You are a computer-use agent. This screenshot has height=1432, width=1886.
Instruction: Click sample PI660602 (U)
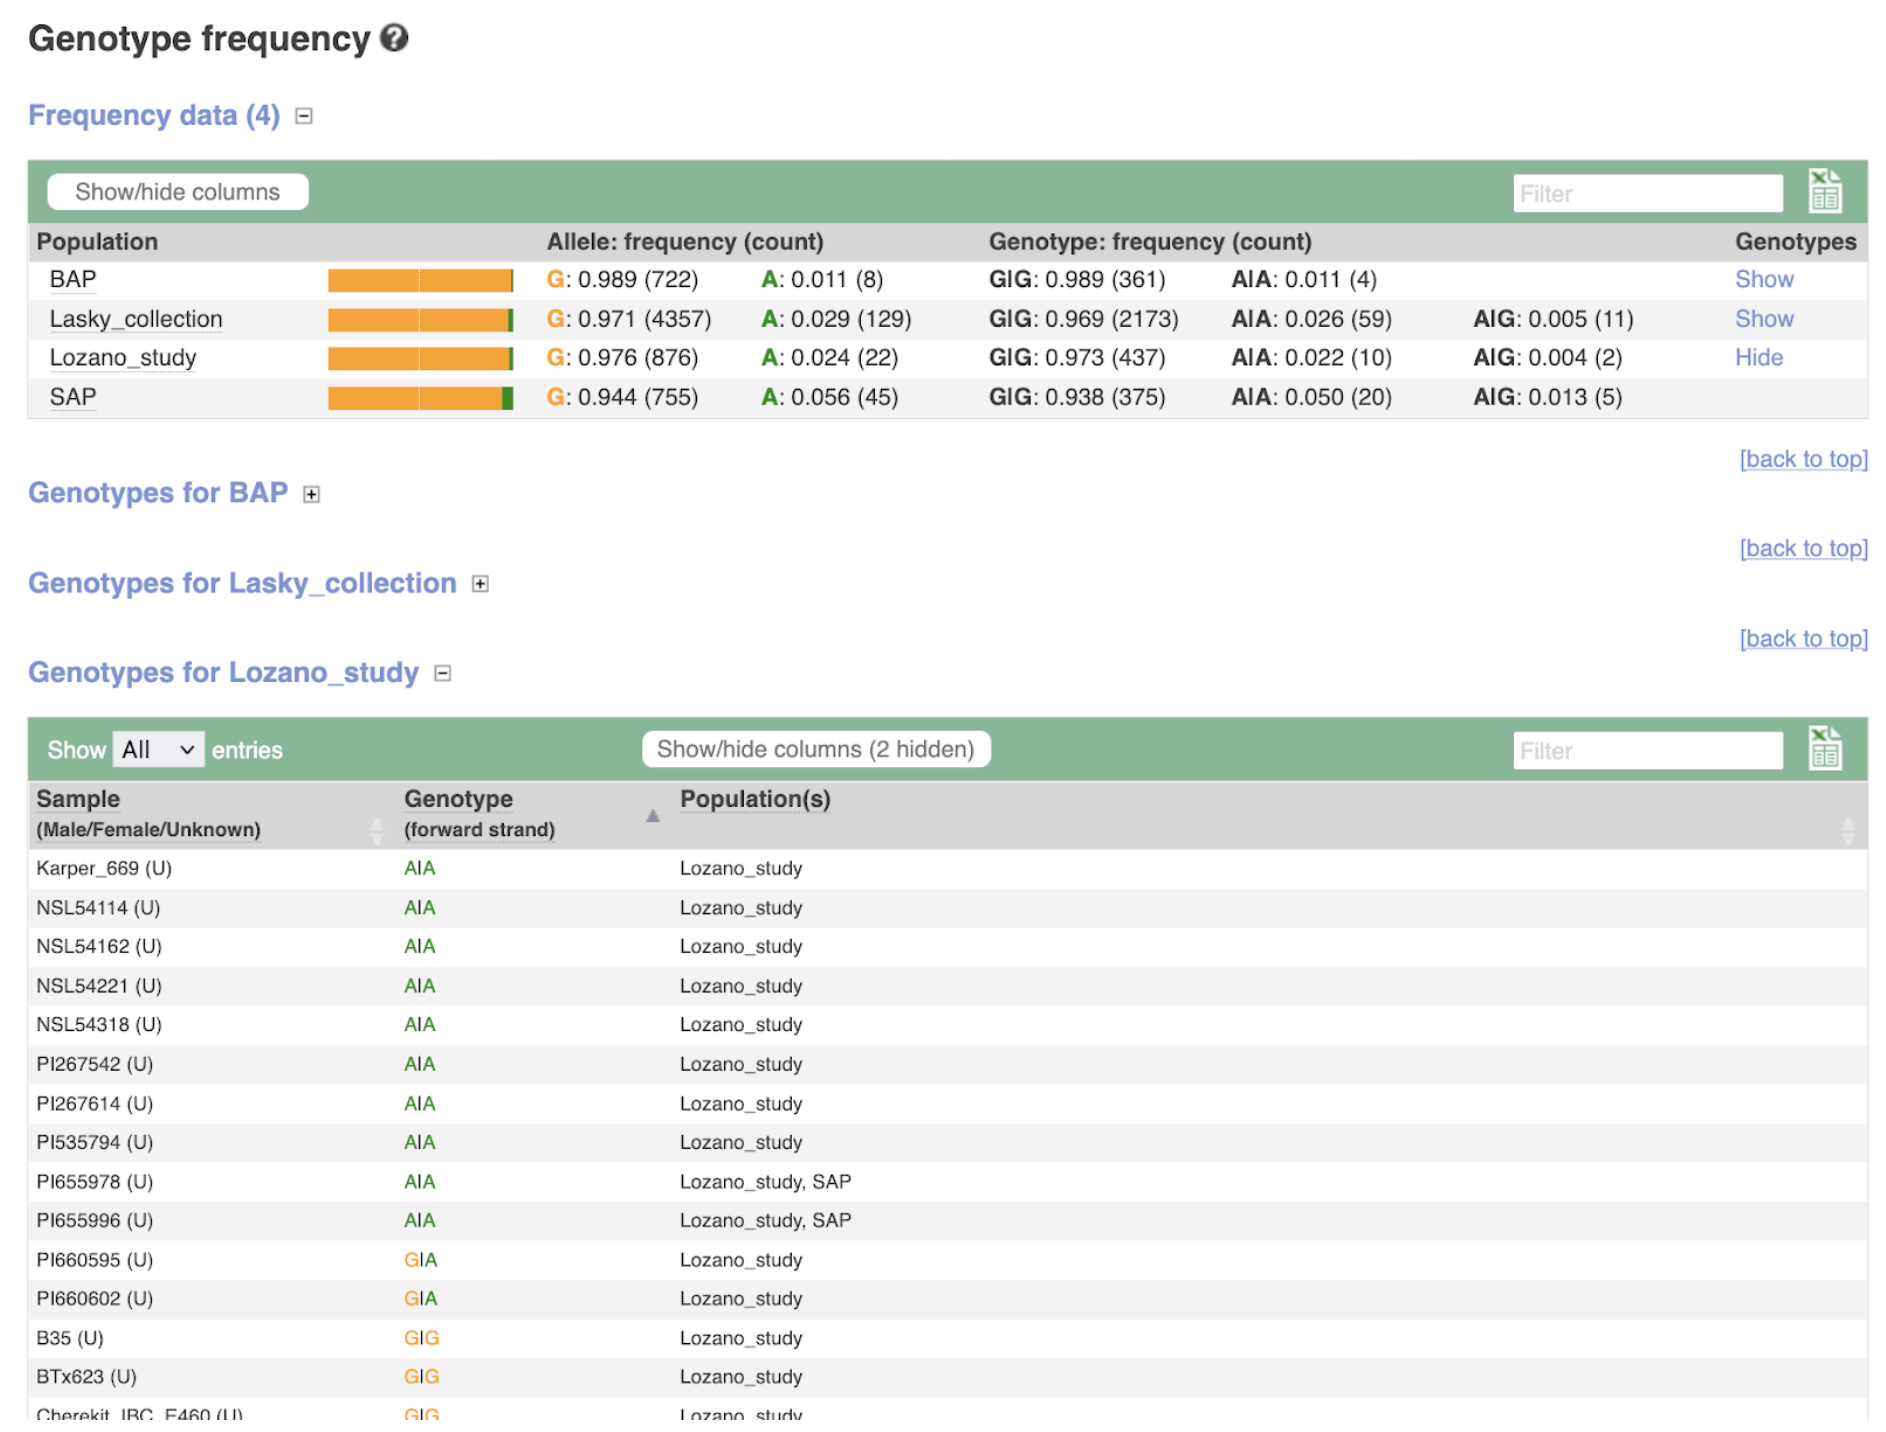95,1298
